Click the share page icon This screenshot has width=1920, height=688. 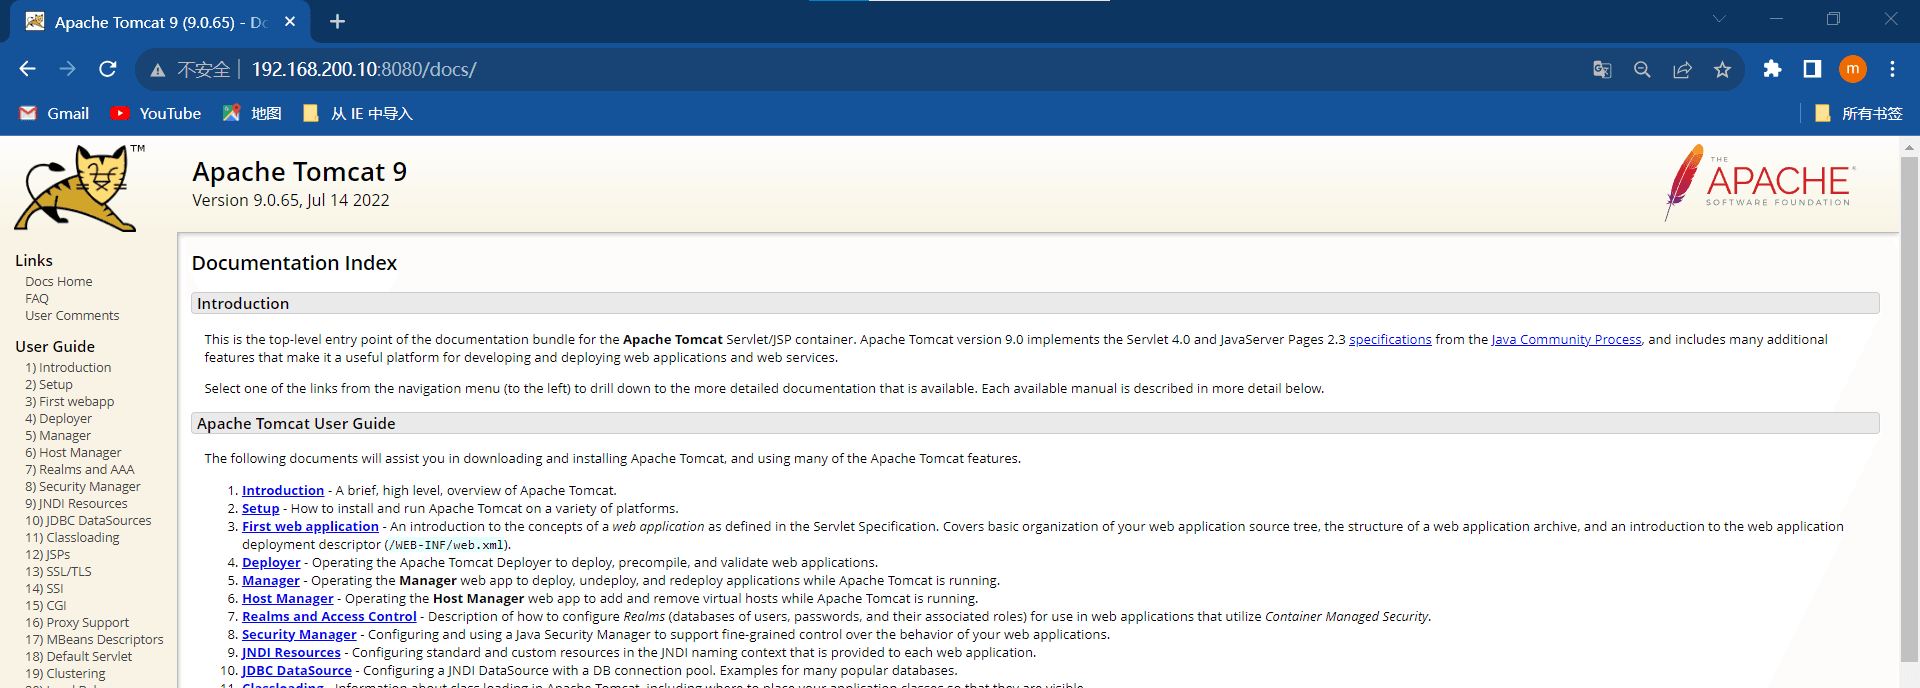(x=1682, y=69)
